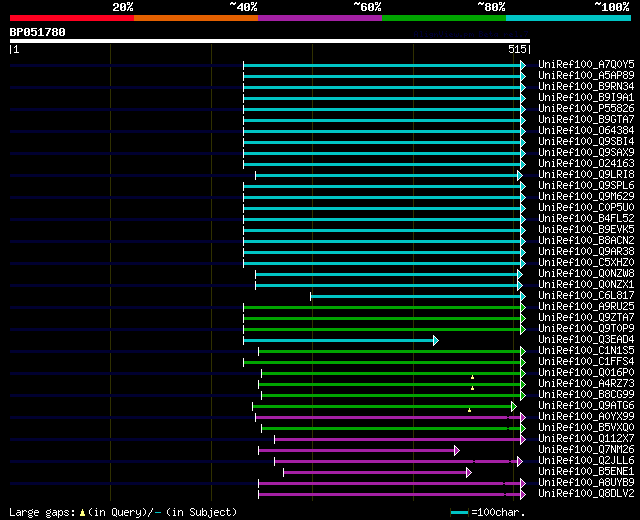This screenshot has width=640, height=520.
Task: Click the yellow gap marker under the A4RZ73 alignment
Action: (x=472, y=388)
